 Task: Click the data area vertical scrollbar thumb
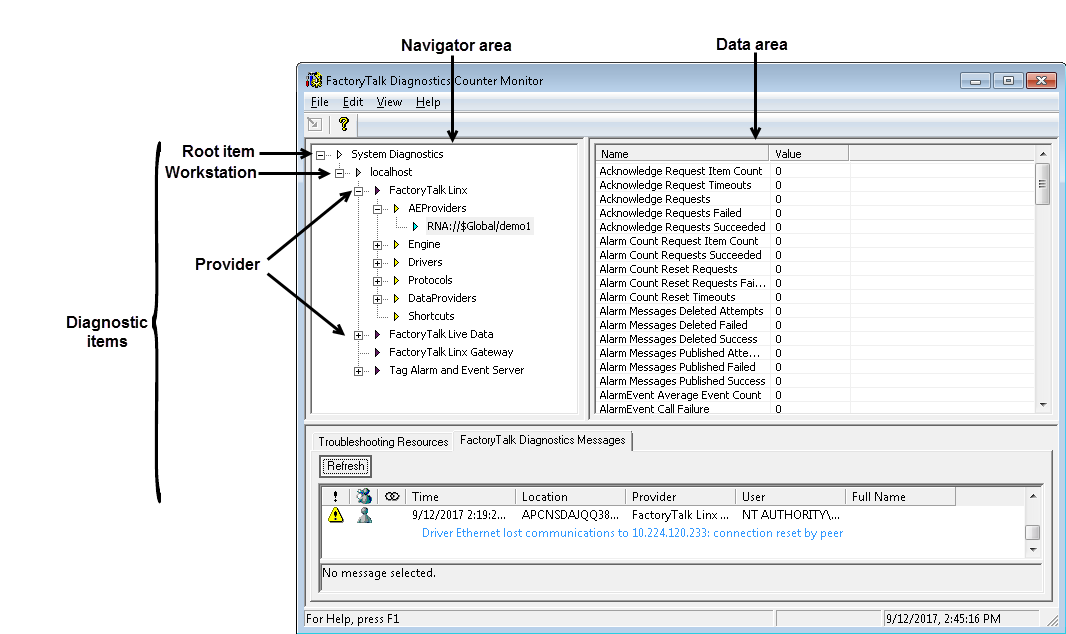click(x=1043, y=184)
